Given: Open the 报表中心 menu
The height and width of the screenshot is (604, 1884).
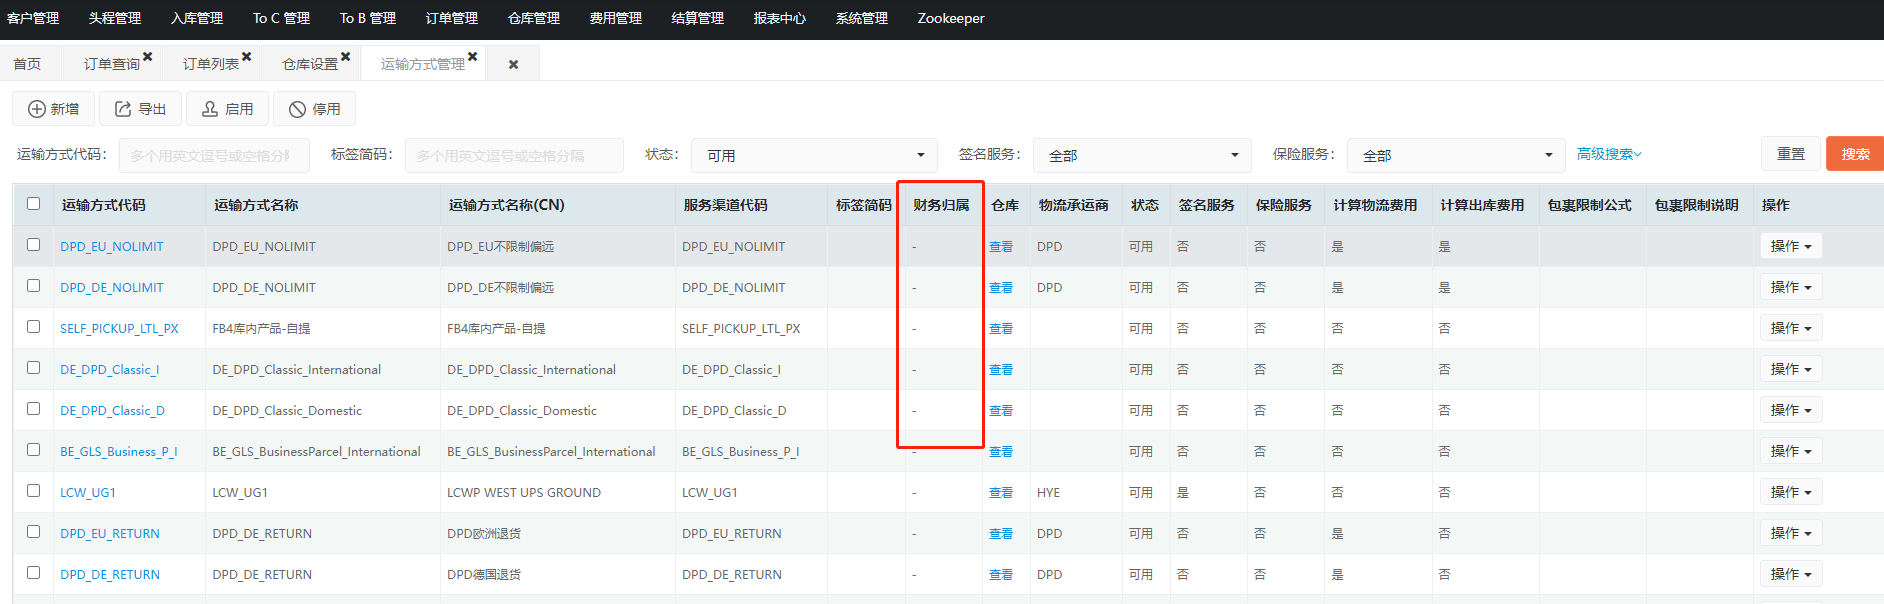Looking at the screenshot, I should (x=780, y=18).
